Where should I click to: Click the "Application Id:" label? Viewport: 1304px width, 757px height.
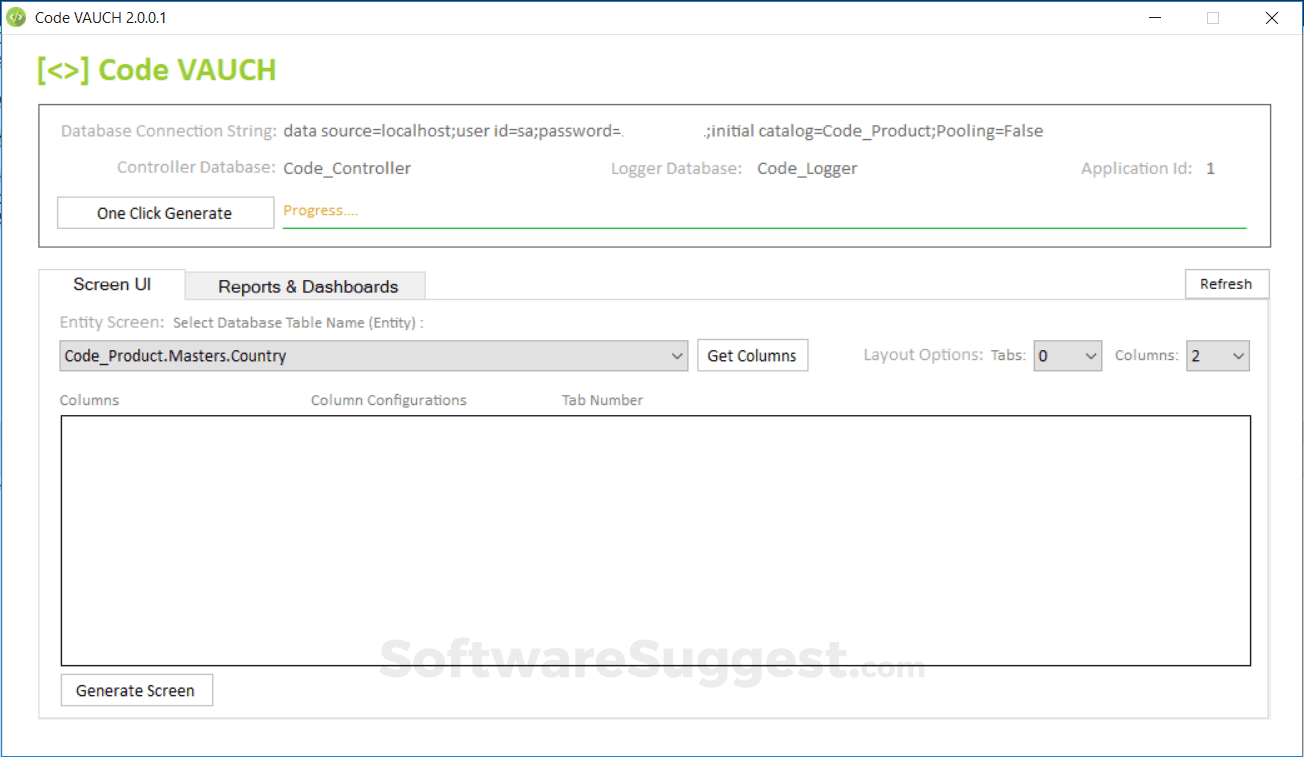click(x=1137, y=168)
